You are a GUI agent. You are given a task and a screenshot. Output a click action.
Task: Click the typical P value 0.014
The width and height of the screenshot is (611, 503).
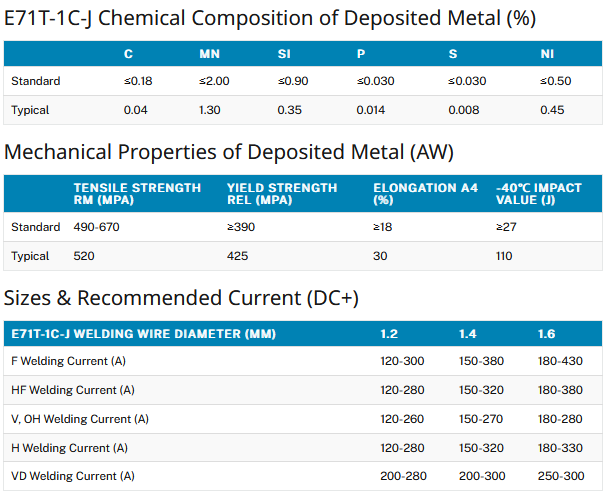click(371, 110)
